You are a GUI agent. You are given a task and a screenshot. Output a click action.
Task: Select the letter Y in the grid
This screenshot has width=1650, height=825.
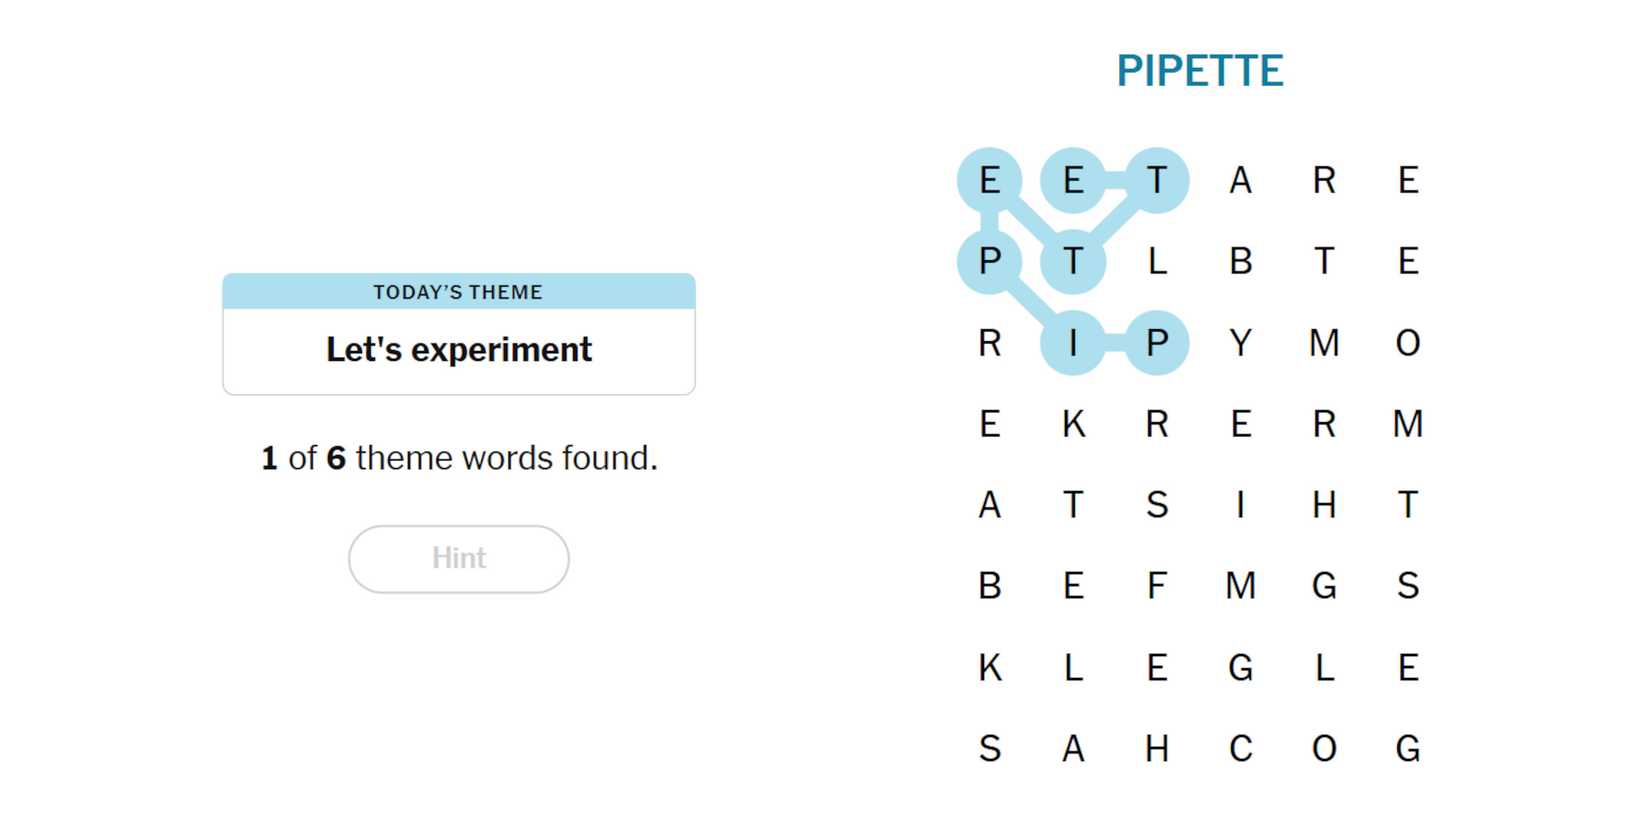1240,343
